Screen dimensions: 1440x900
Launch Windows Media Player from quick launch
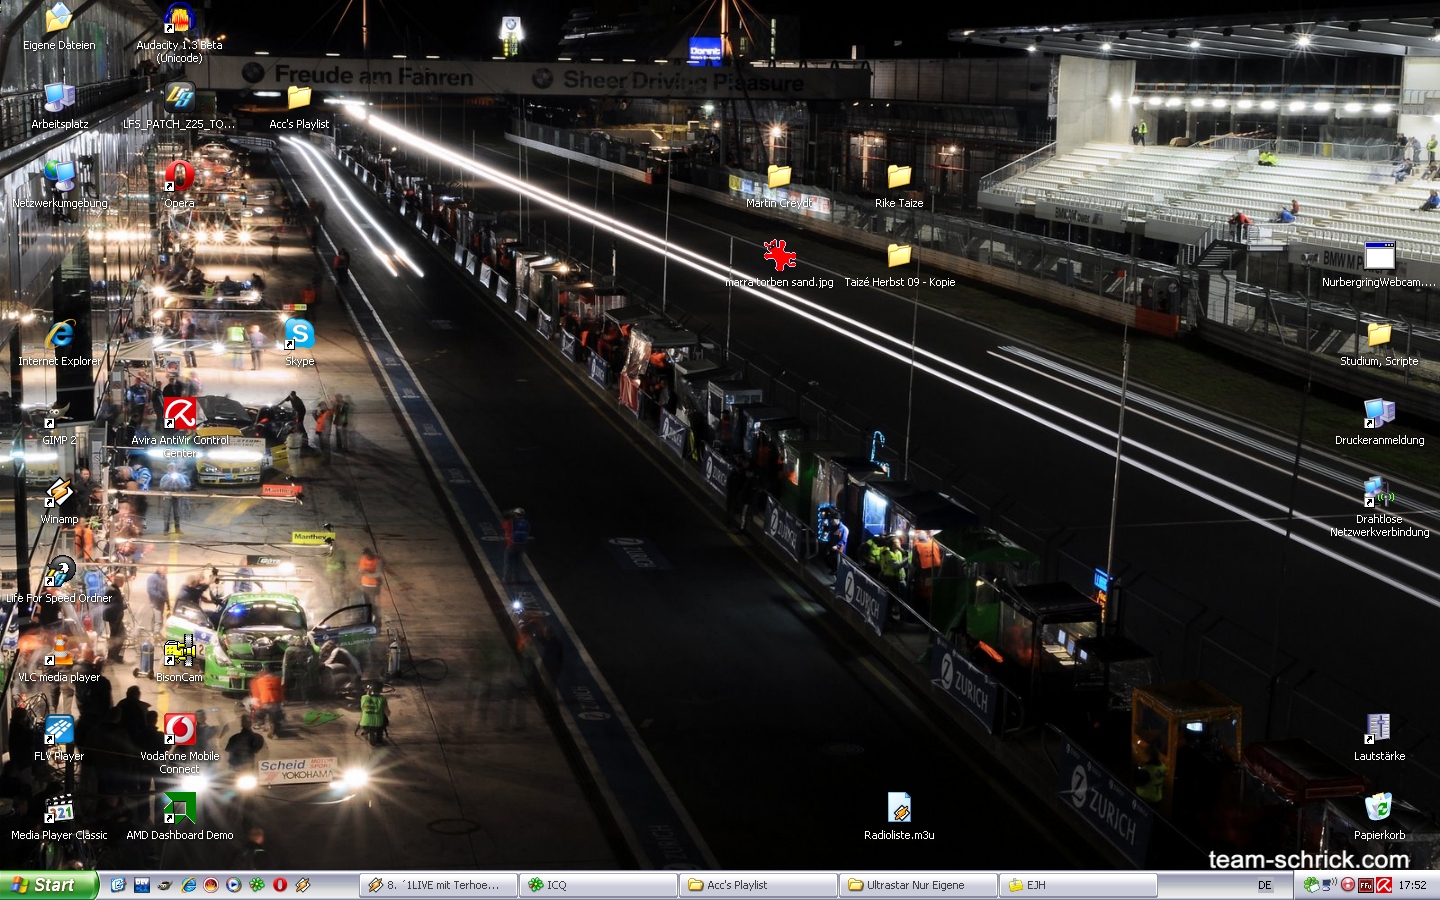tap(233, 885)
